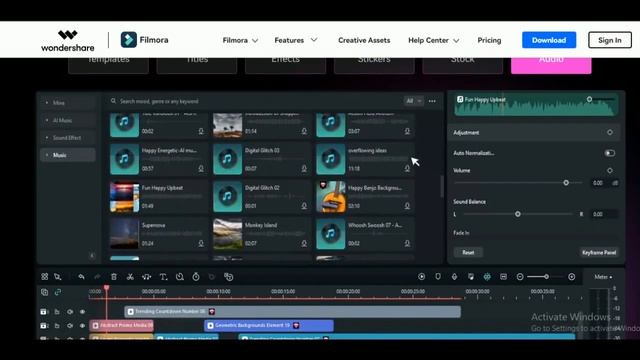Click the plus zoom-in icon on timeline
640x360 pixels.
572,277
